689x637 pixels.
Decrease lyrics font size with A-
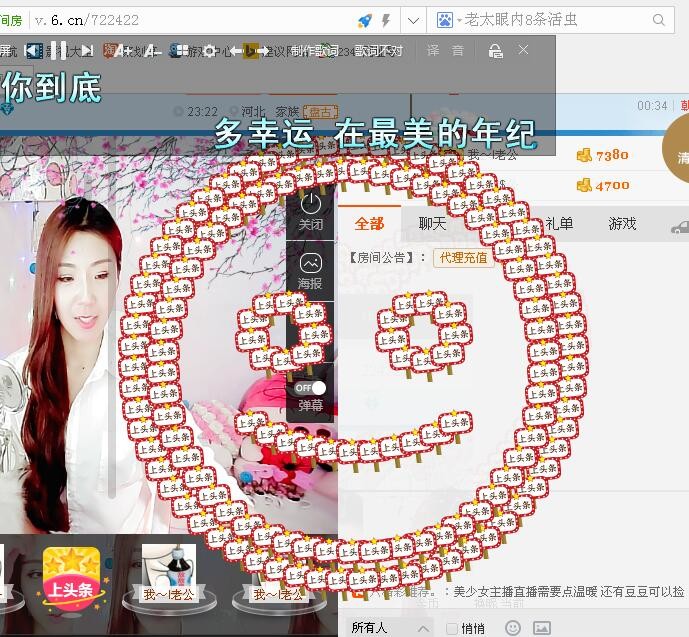[152, 51]
